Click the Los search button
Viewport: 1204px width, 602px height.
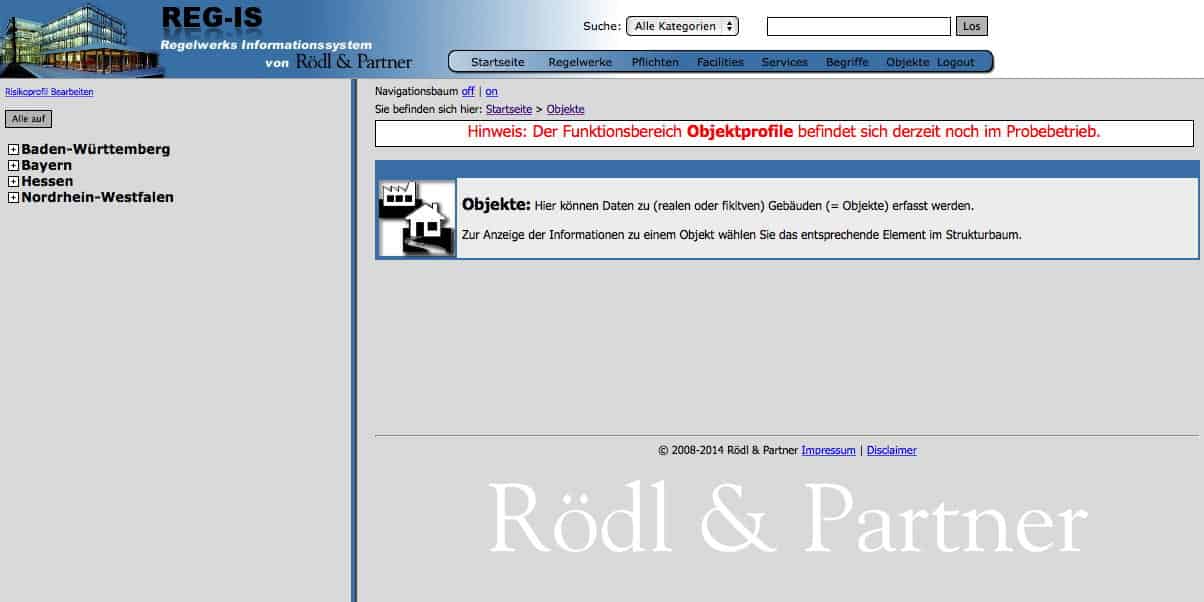click(x=971, y=26)
